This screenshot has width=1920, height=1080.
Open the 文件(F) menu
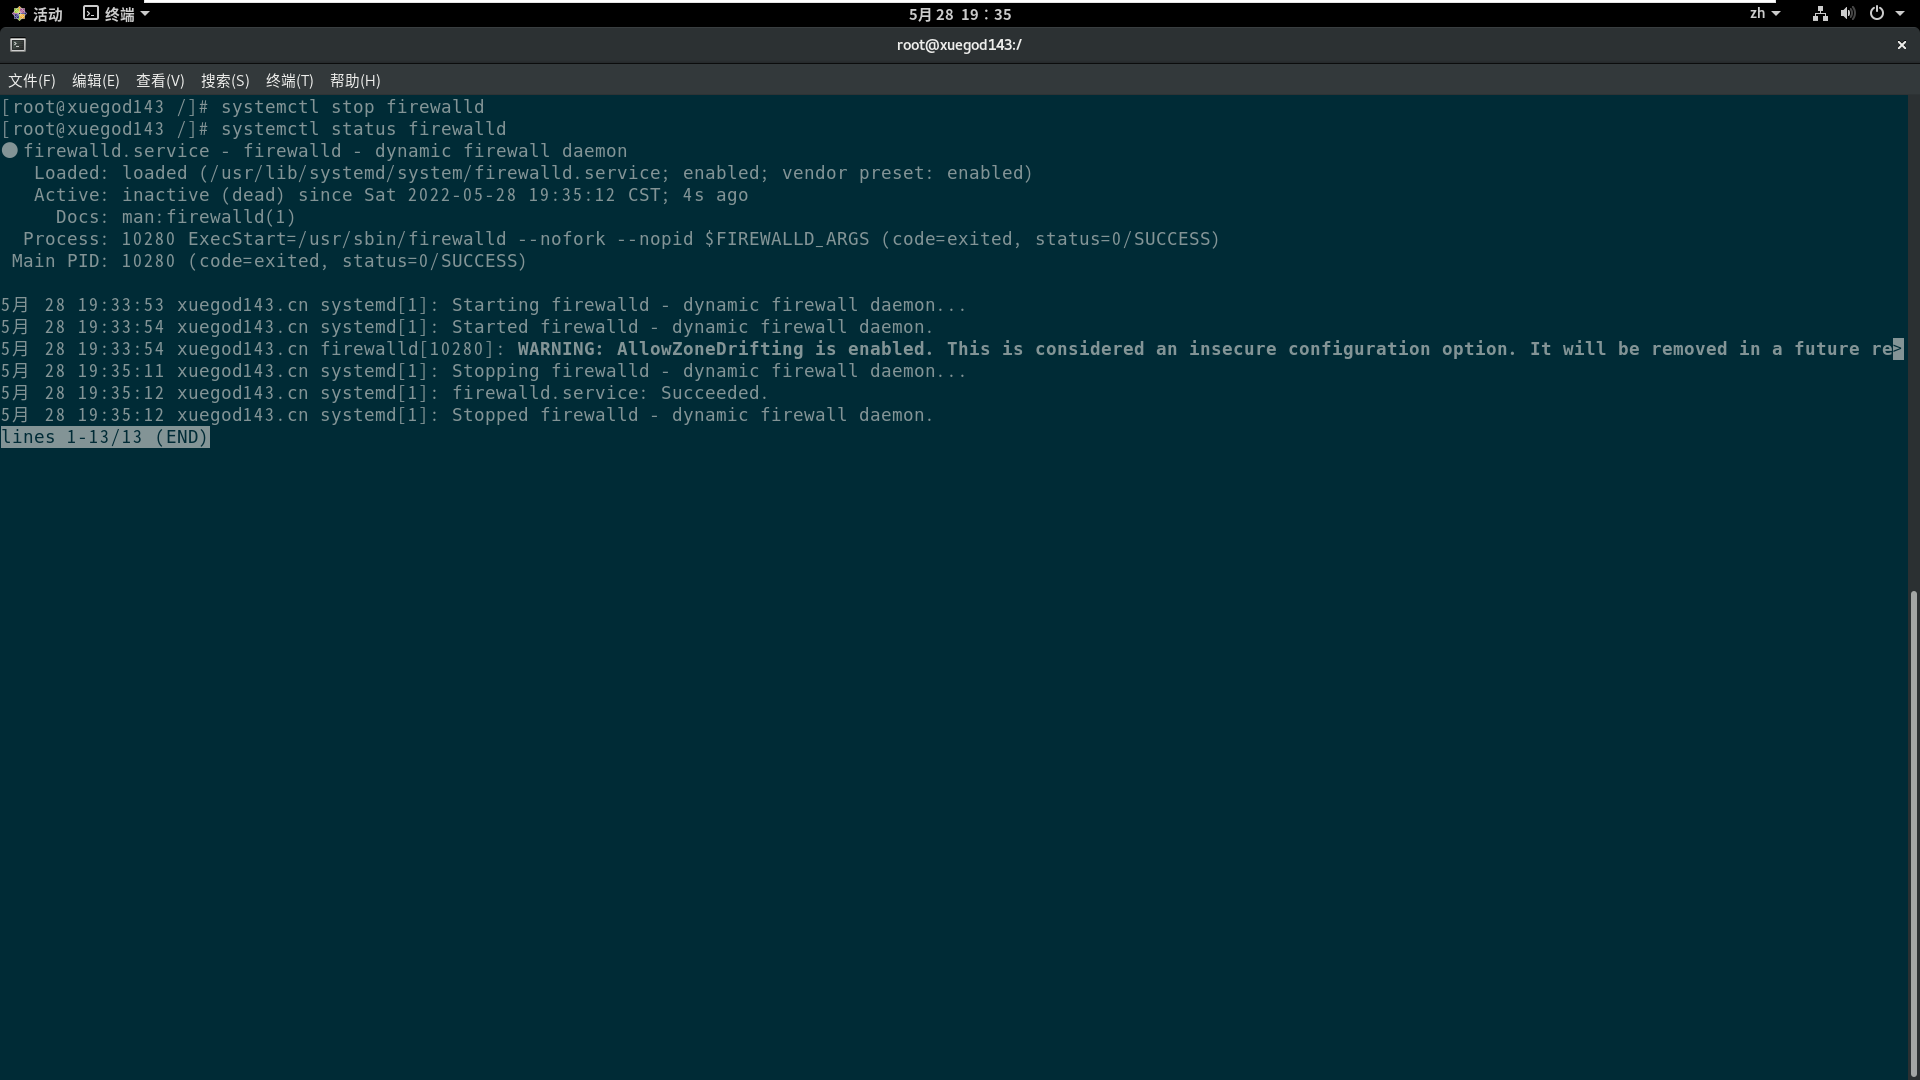(x=31, y=81)
